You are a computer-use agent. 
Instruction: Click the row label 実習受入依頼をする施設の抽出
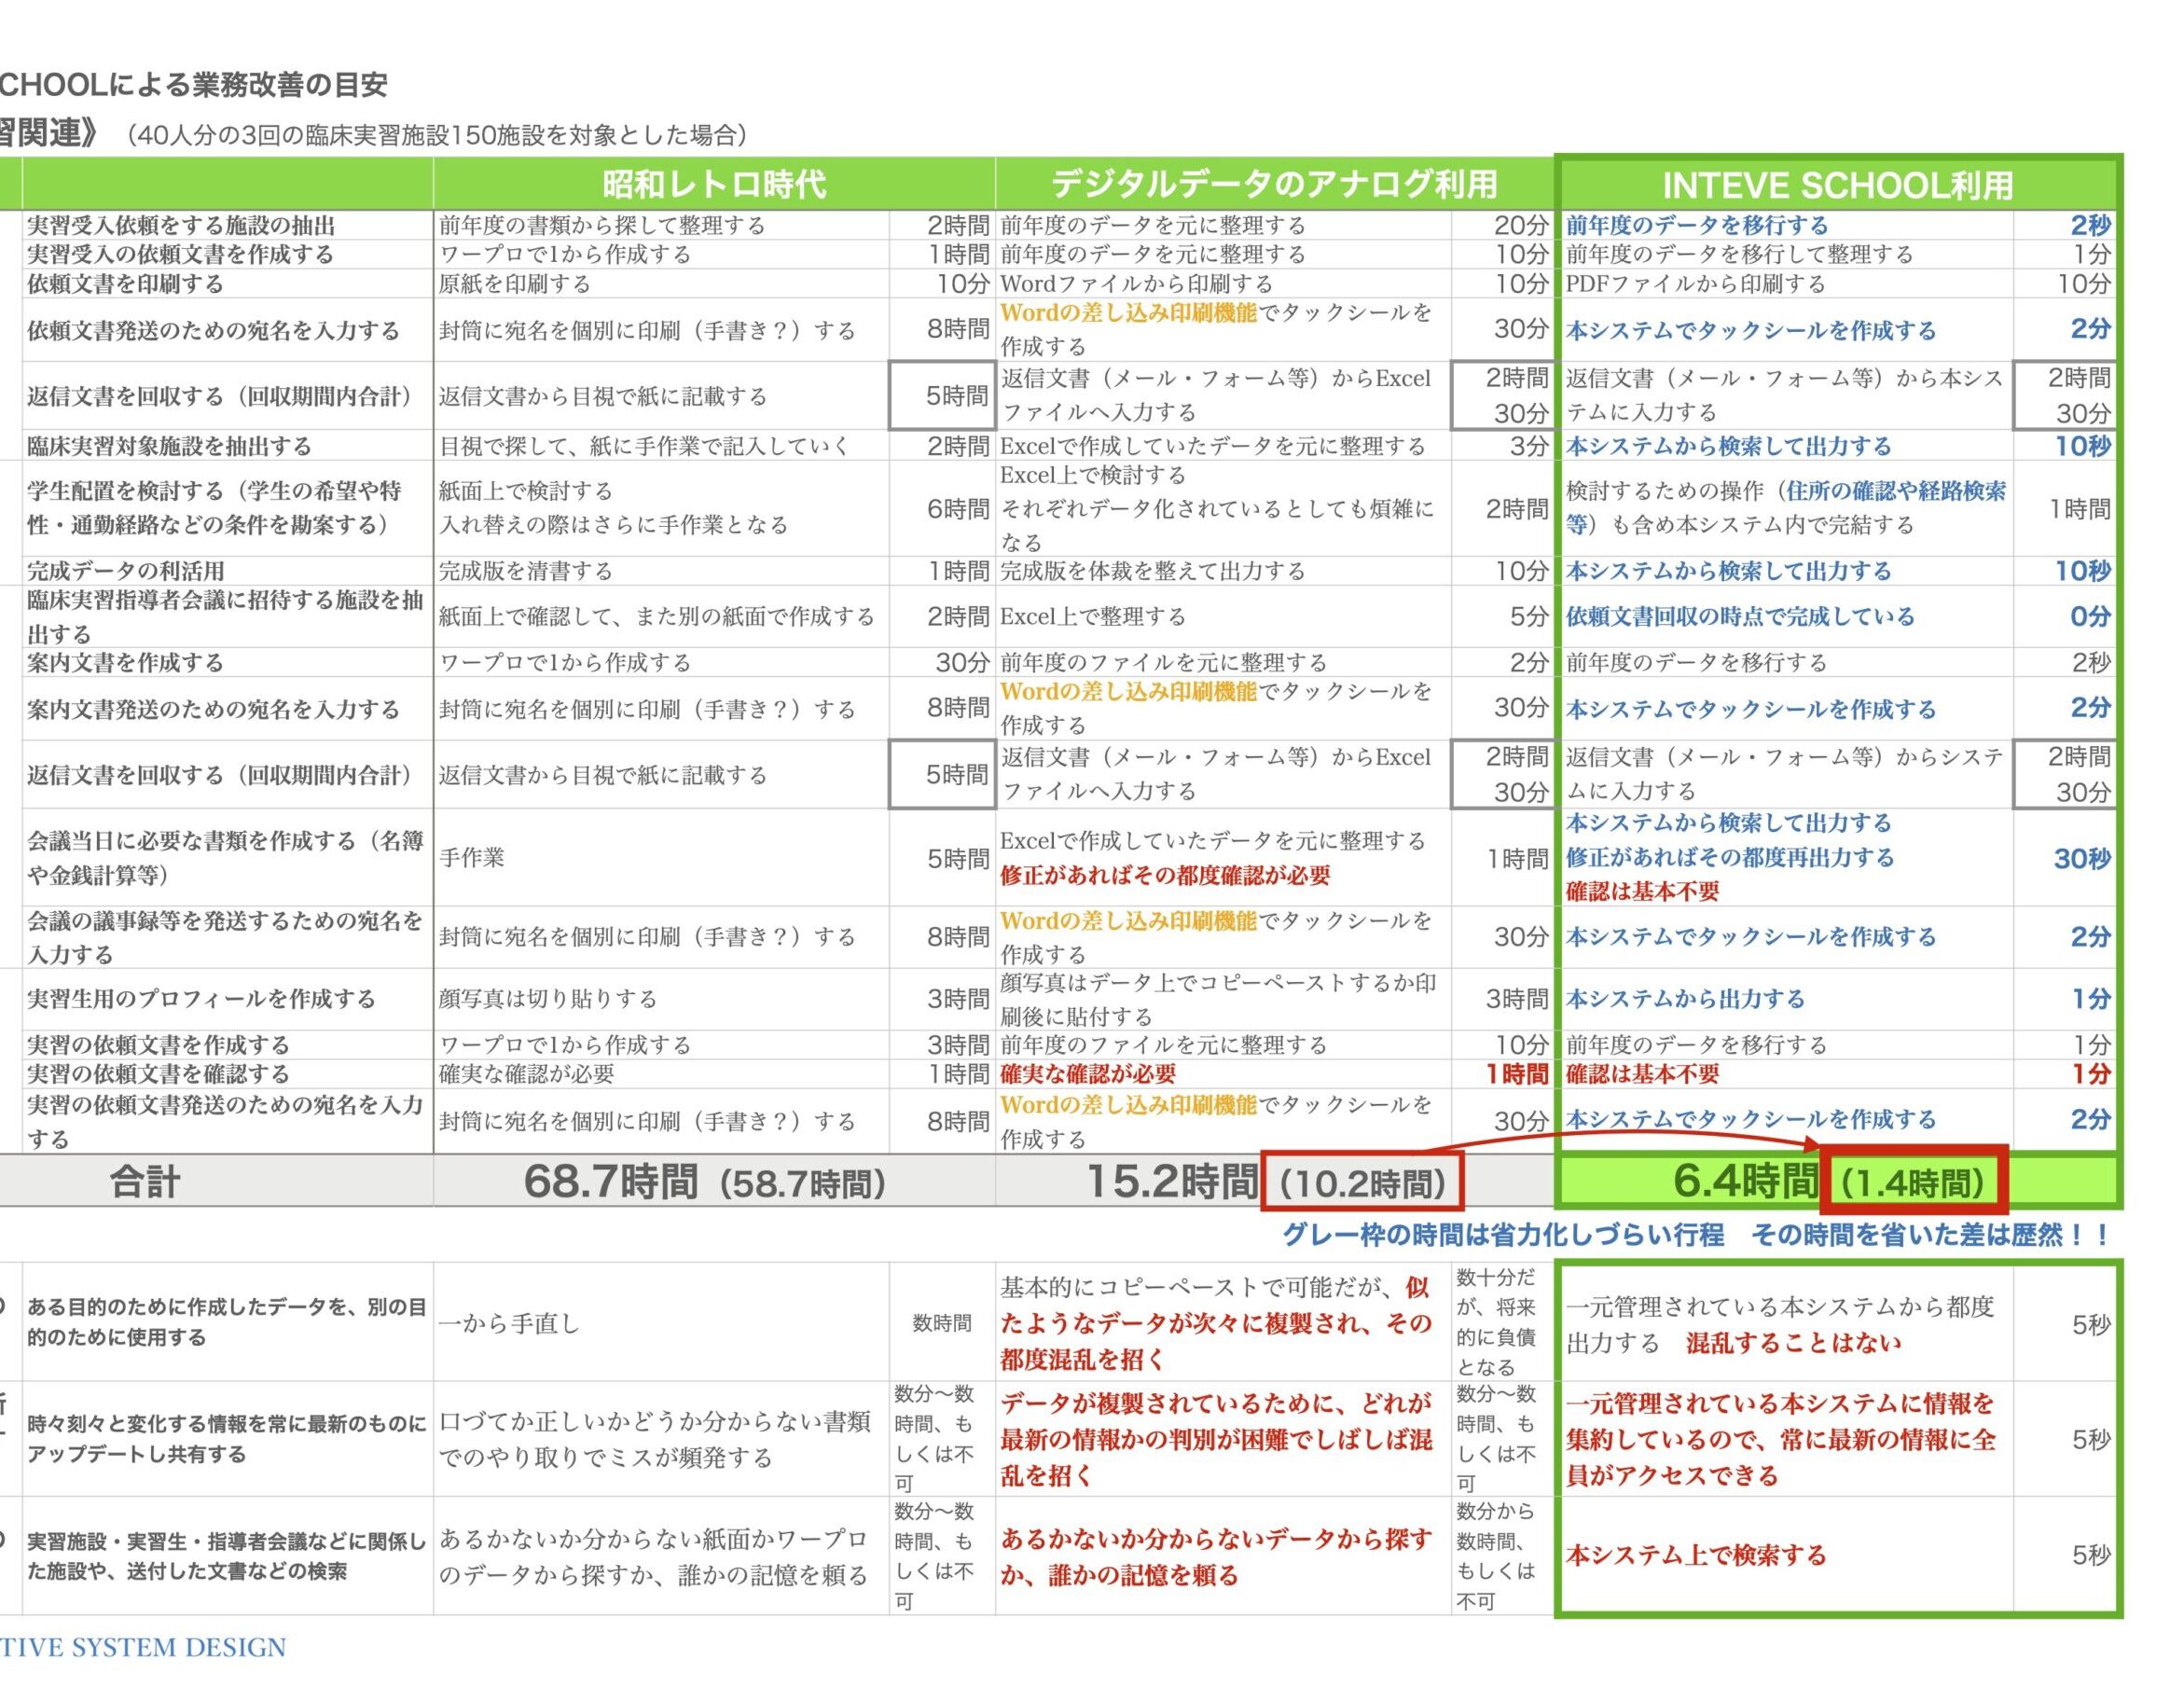point(181,225)
